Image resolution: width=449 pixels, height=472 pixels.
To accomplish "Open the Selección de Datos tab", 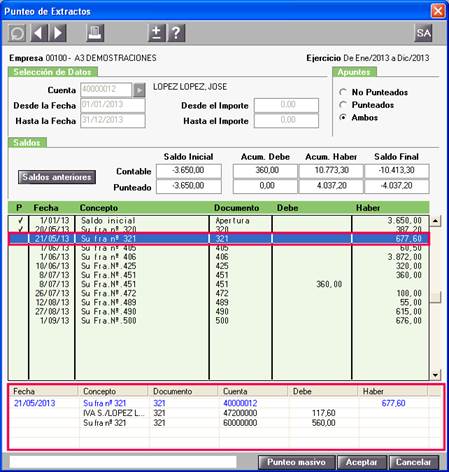I will tap(53, 72).
